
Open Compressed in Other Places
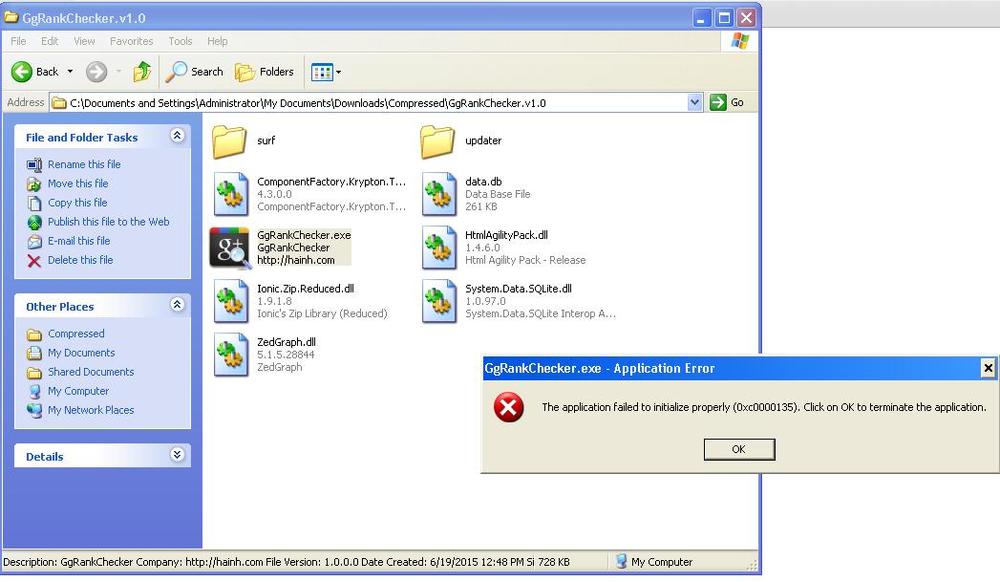(76, 333)
